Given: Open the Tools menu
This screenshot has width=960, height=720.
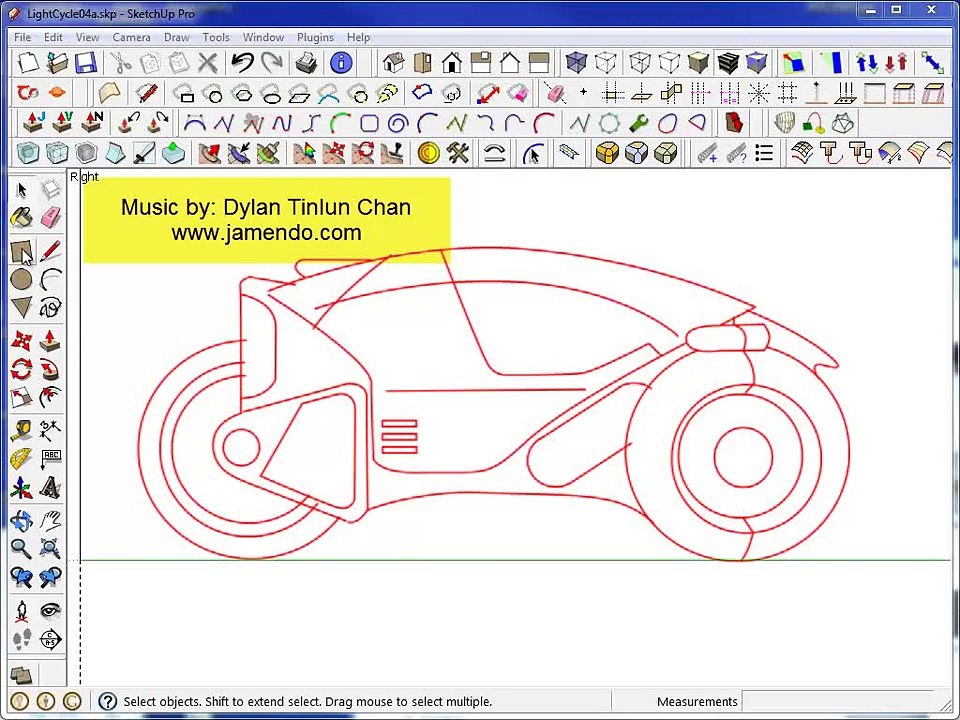Looking at the screenshot, I should (x=216, y=37).
